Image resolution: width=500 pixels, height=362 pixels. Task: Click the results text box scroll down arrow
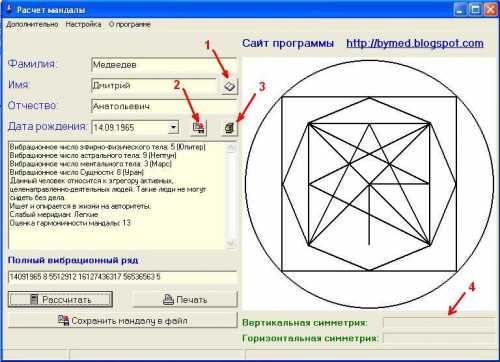231,243
